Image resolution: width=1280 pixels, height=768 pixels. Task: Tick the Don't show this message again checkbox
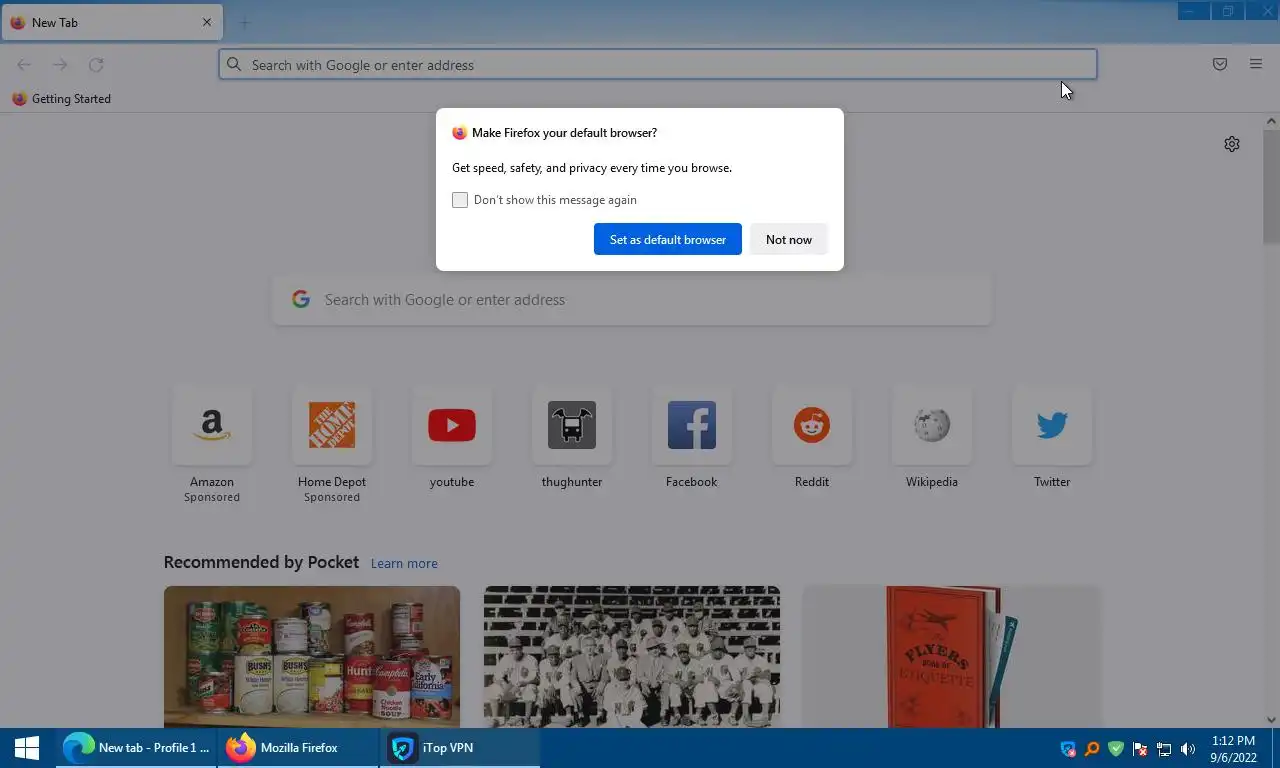(x=460, y=200)
